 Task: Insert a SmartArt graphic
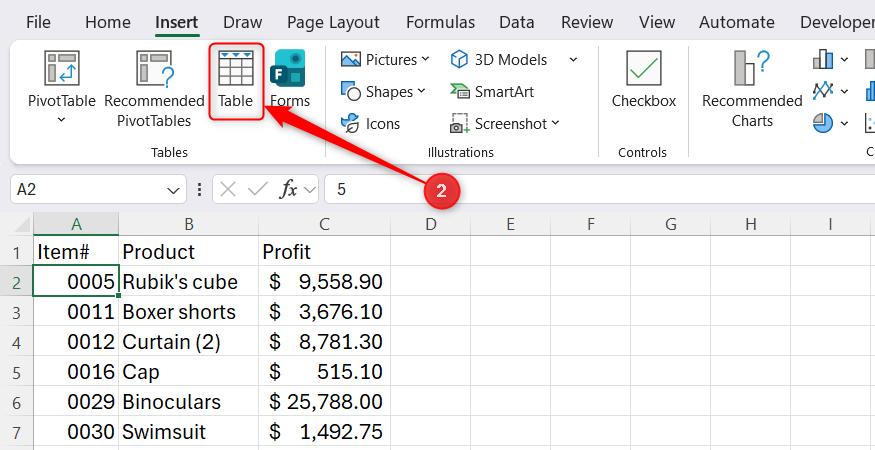tap(492, 92)
